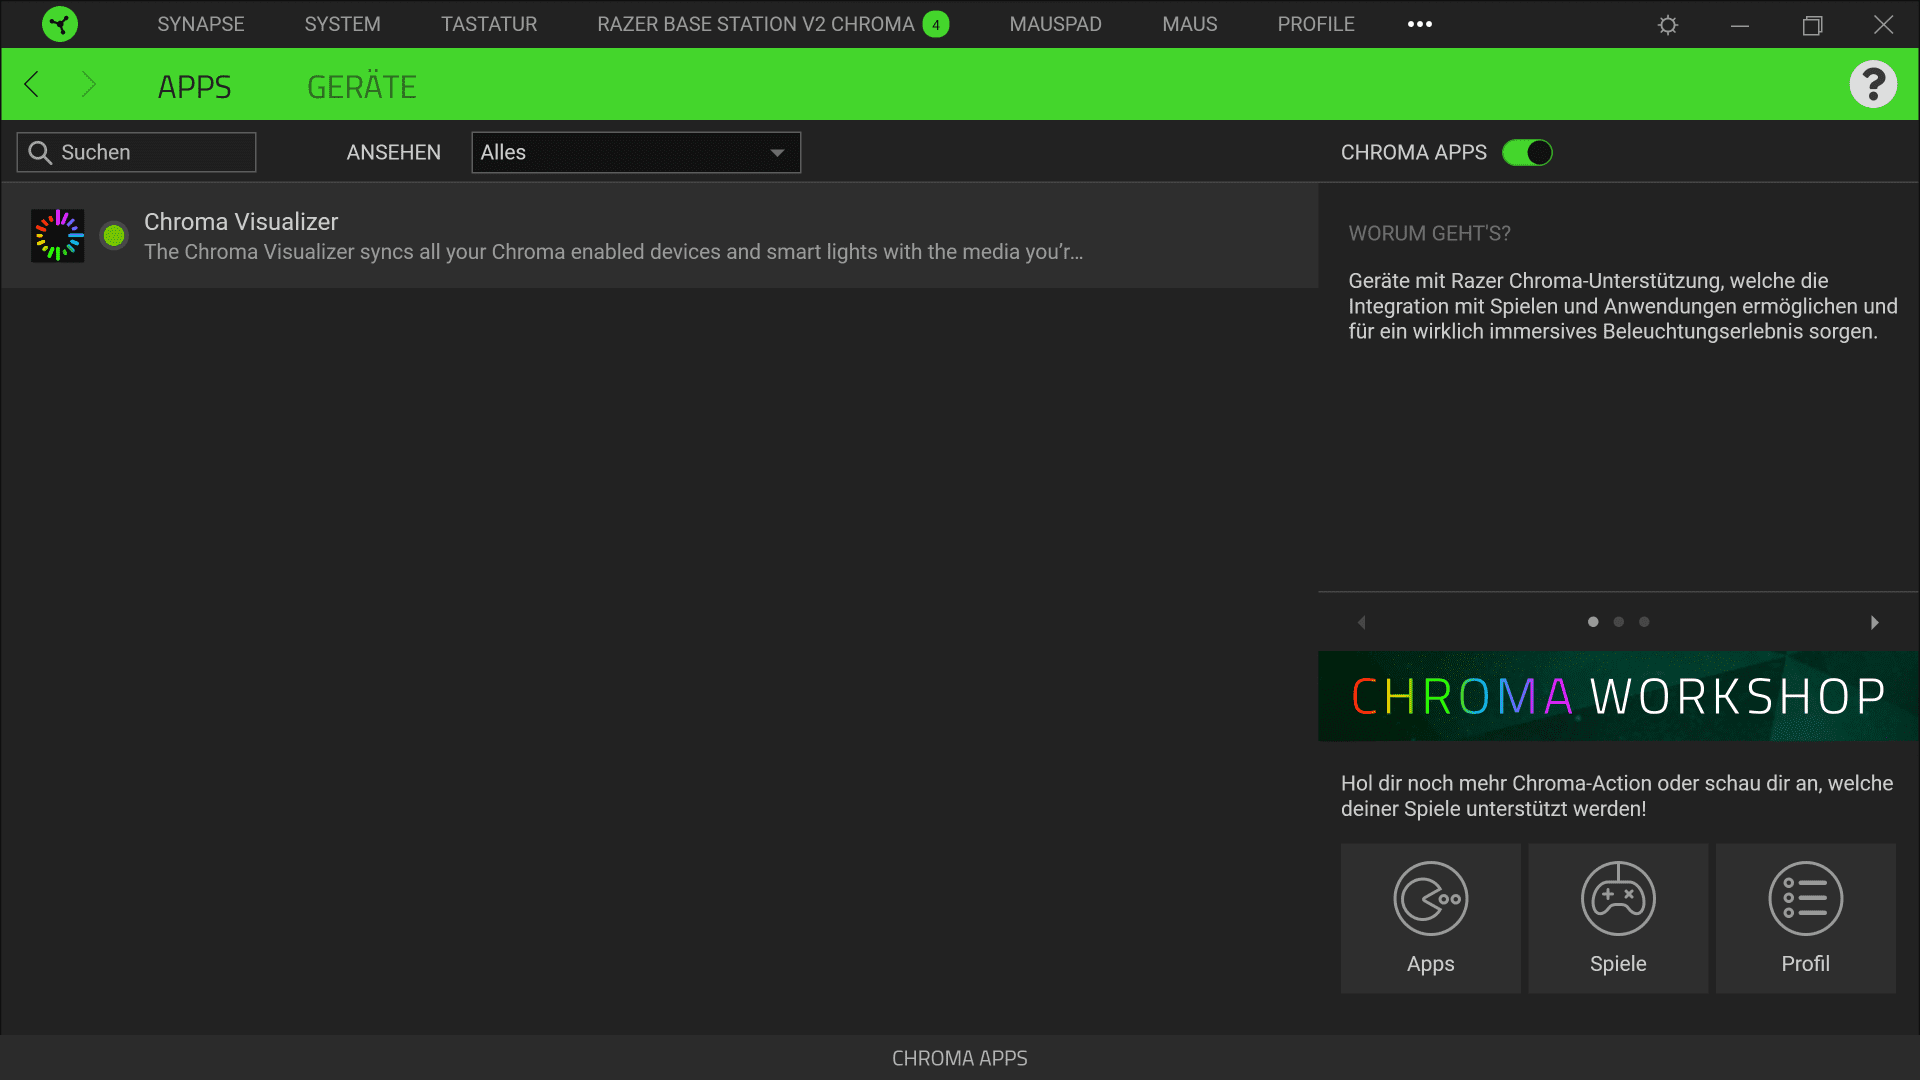
Task: Open the Tastatur tab
Action: [489, 24]
